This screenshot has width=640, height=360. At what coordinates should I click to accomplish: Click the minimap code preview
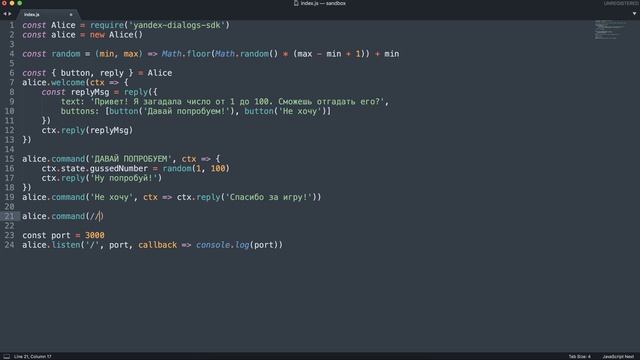point(609,29)
